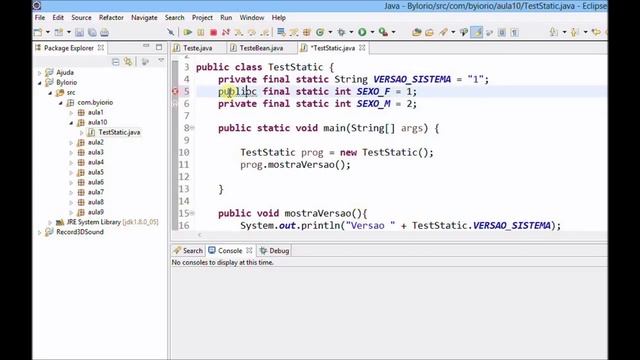Switch to the Teste.java editor tab

click(x=198, y=48)
